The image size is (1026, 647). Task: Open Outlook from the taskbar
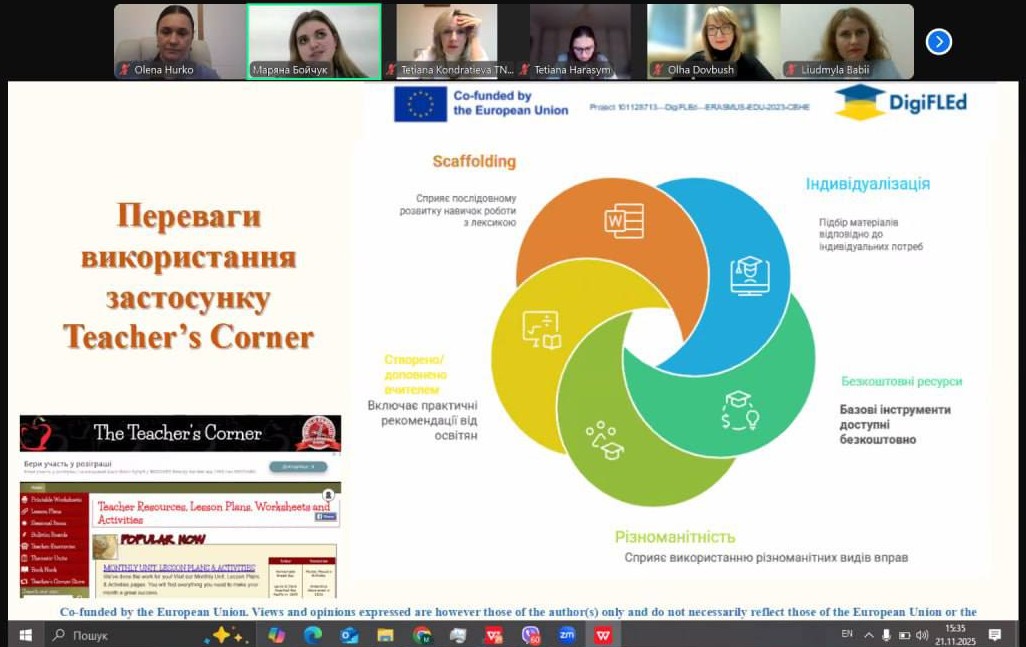[349, 635]
